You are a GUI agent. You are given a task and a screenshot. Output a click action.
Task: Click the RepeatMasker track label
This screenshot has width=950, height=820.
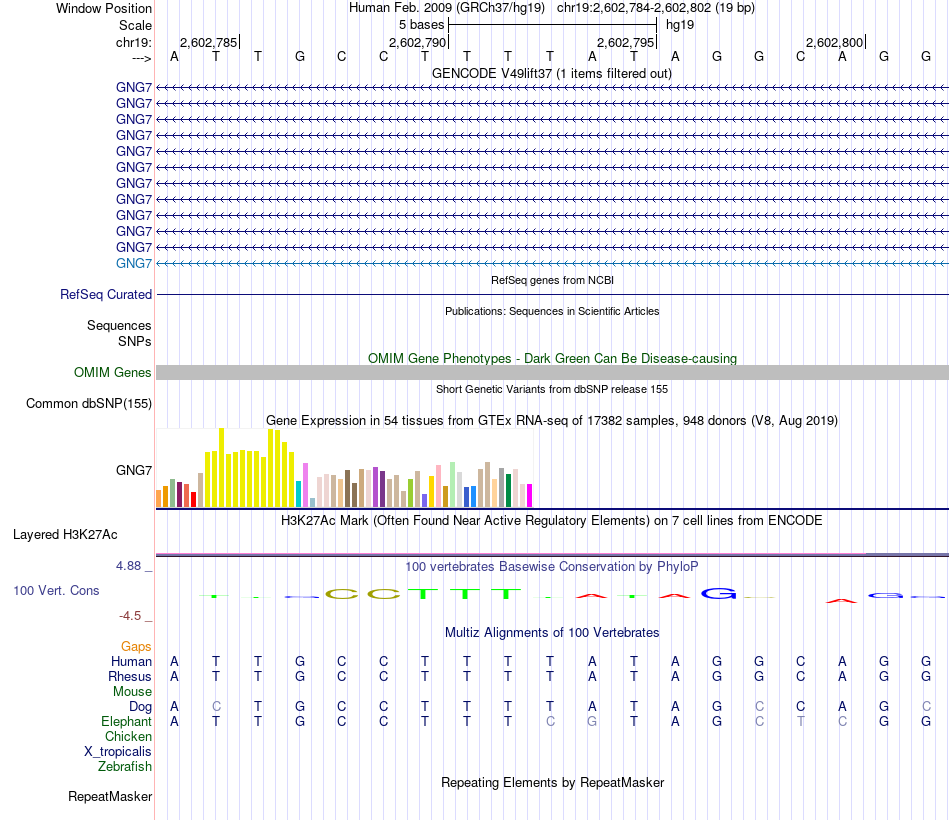pos(110,796)
